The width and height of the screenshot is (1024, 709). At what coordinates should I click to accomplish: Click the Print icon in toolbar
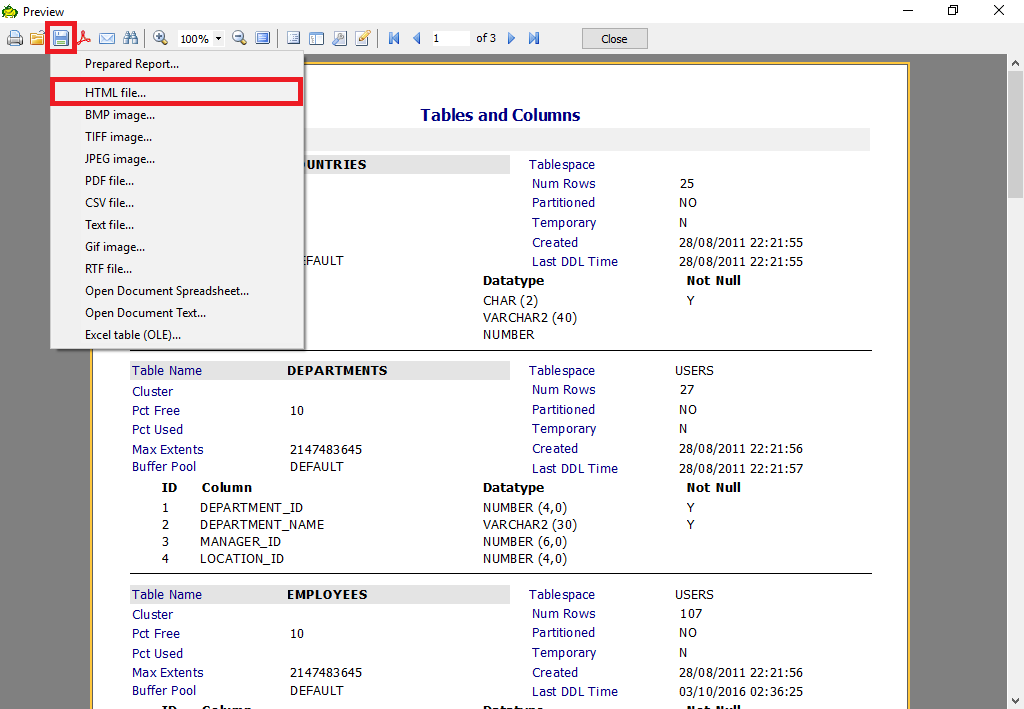tap(15, 39)
